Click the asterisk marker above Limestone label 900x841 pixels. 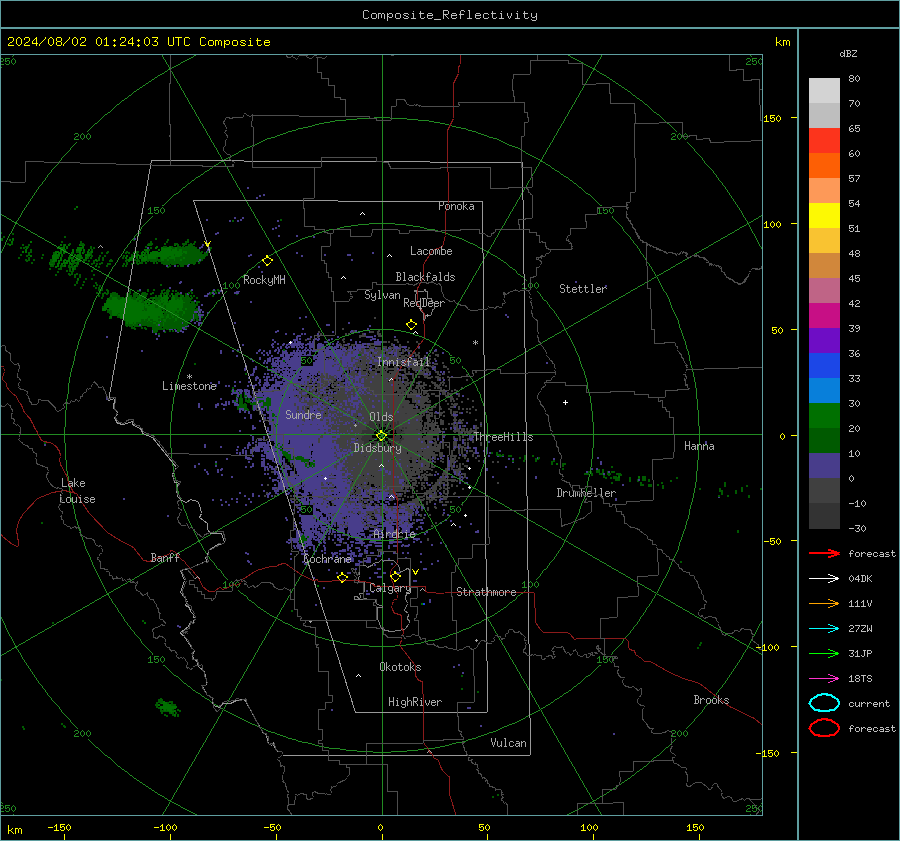coord(189,377)
